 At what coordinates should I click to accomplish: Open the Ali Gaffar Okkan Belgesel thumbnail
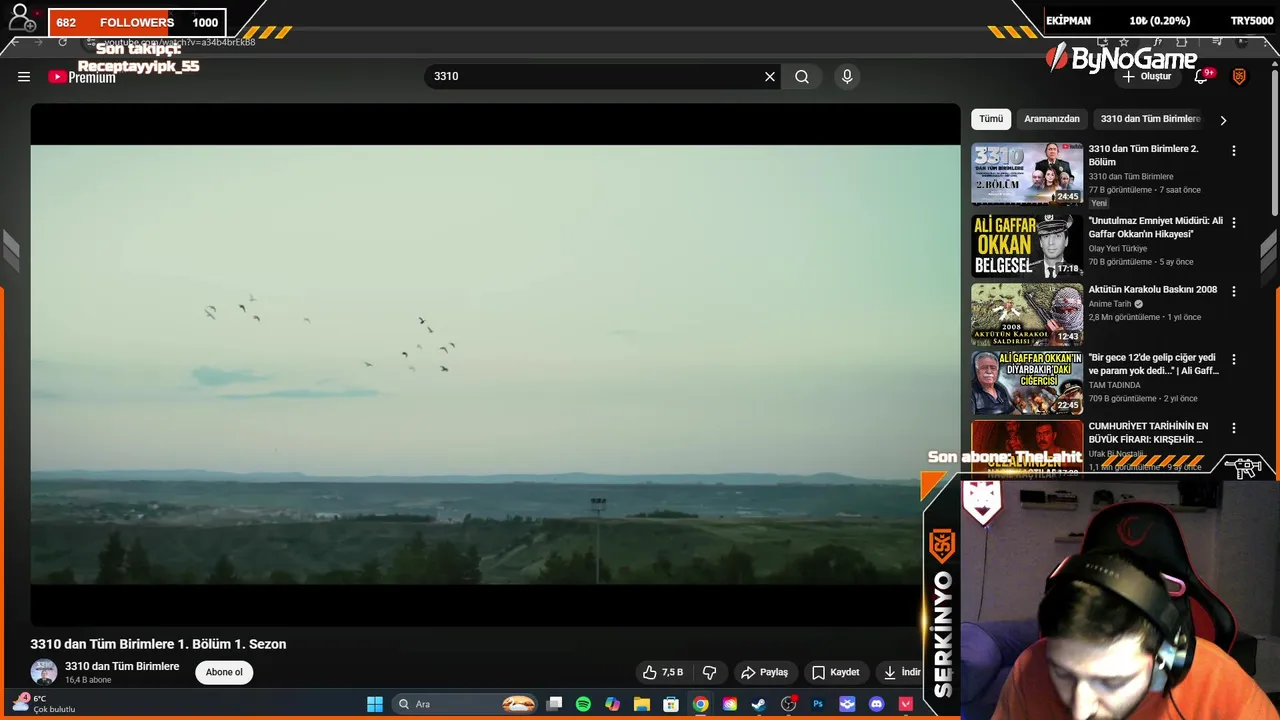(1027, 246)
